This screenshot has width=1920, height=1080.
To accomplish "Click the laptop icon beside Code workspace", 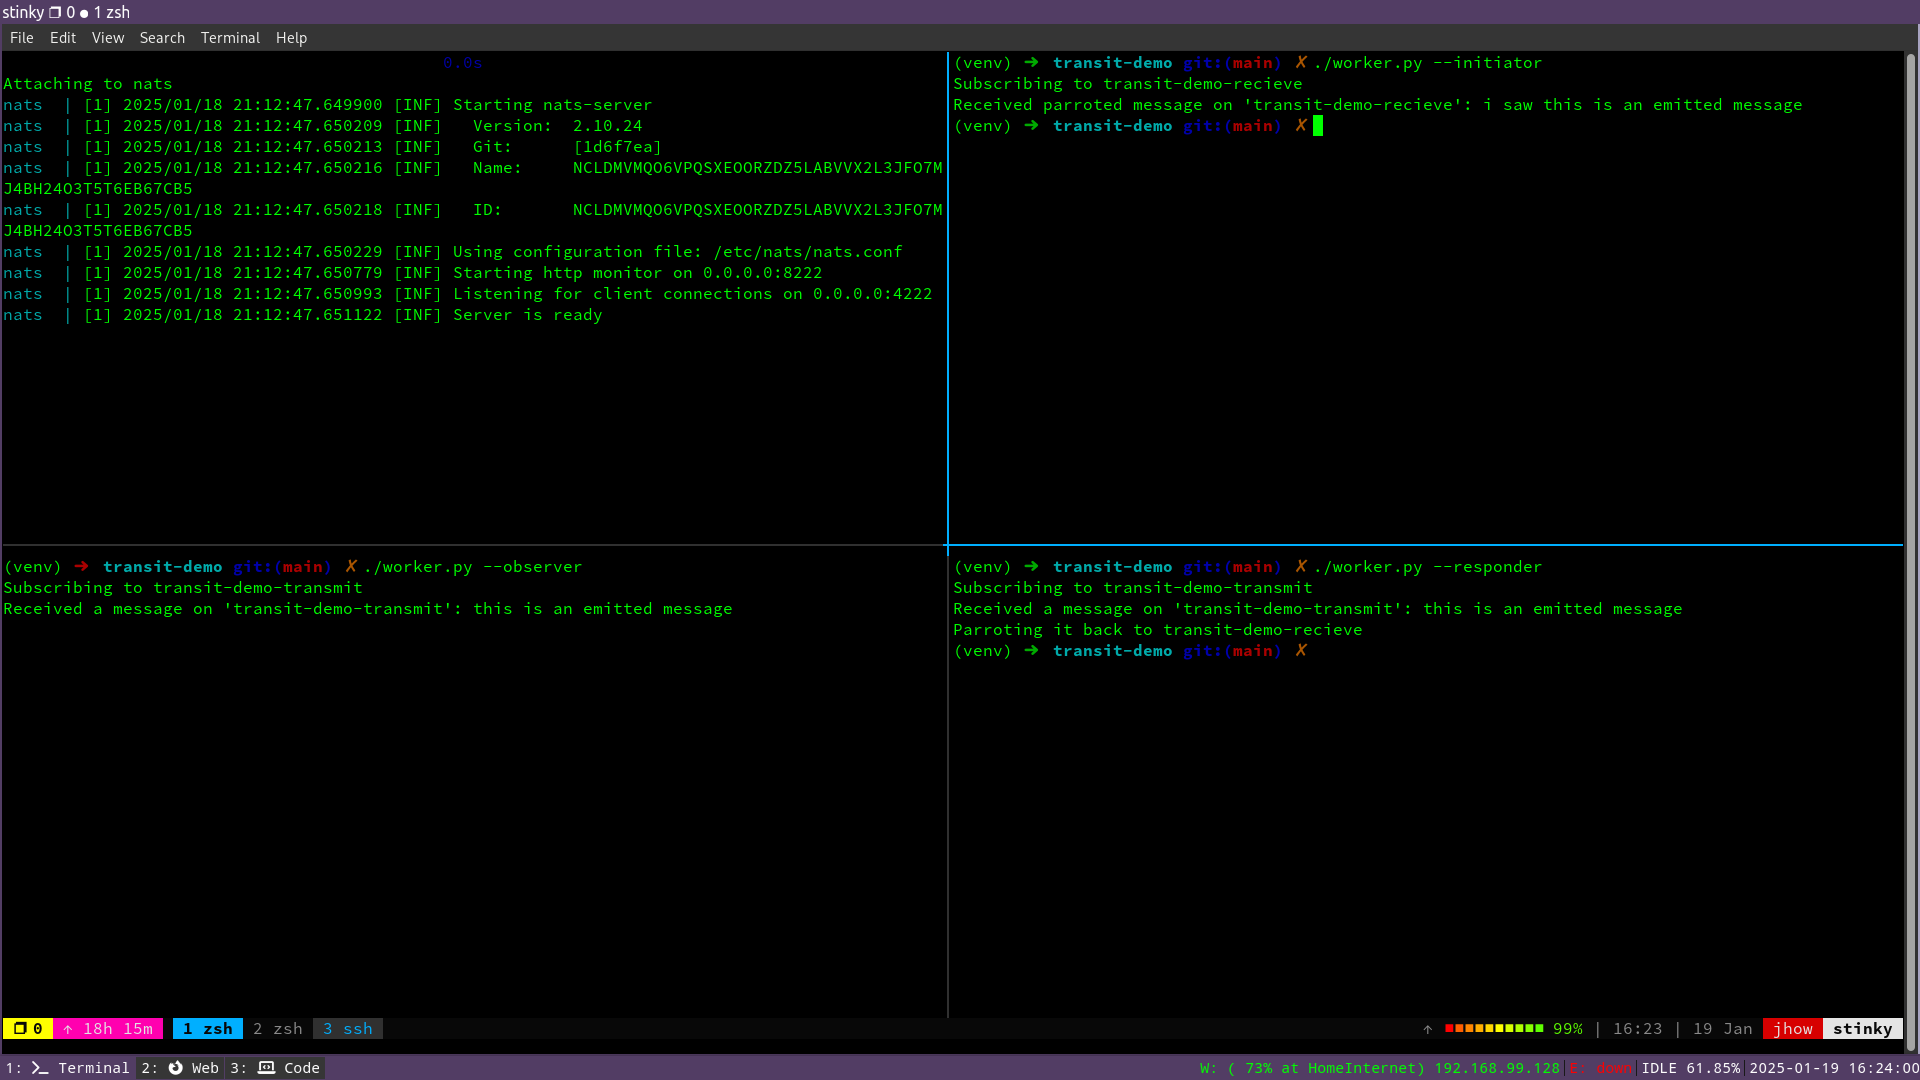I will [266, 1068].
